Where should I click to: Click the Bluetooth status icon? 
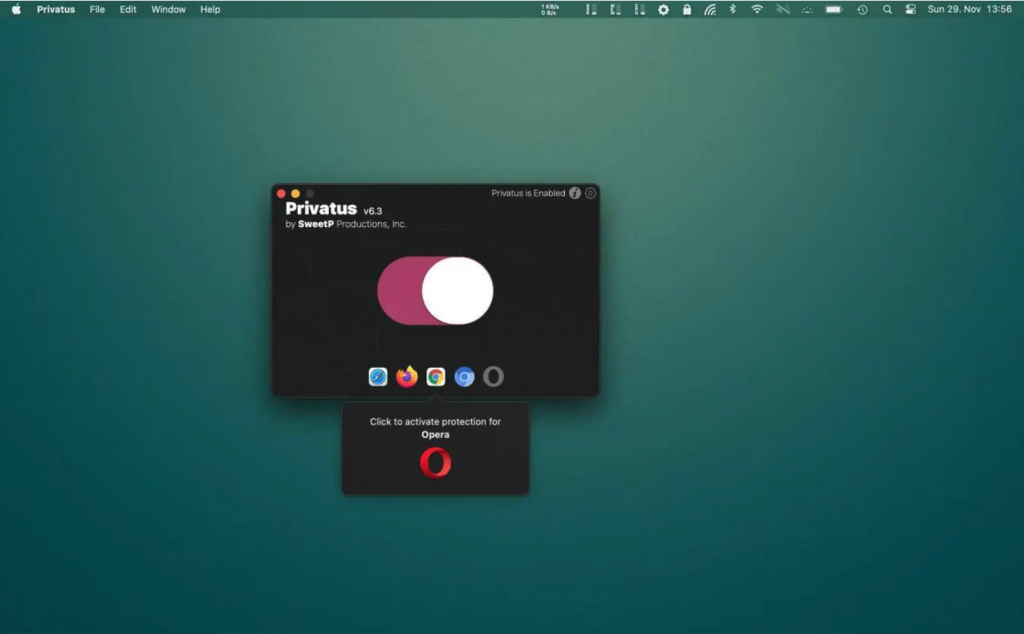point(735,9)
